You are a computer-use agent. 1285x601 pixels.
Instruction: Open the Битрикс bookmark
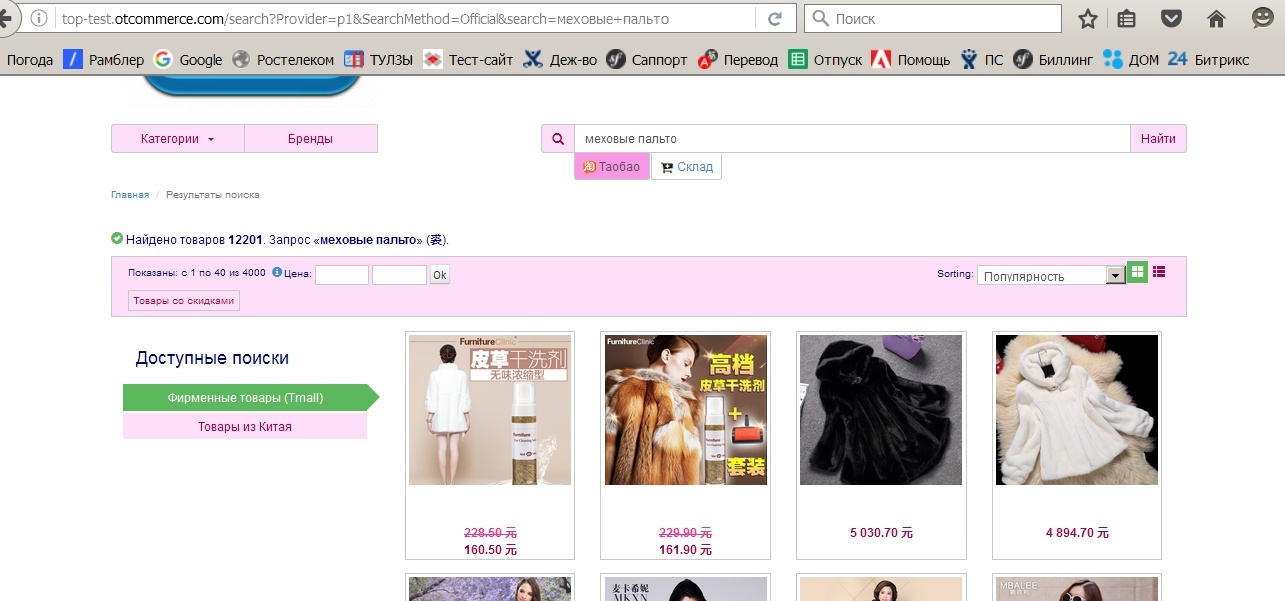click(x=1208, y=60)
